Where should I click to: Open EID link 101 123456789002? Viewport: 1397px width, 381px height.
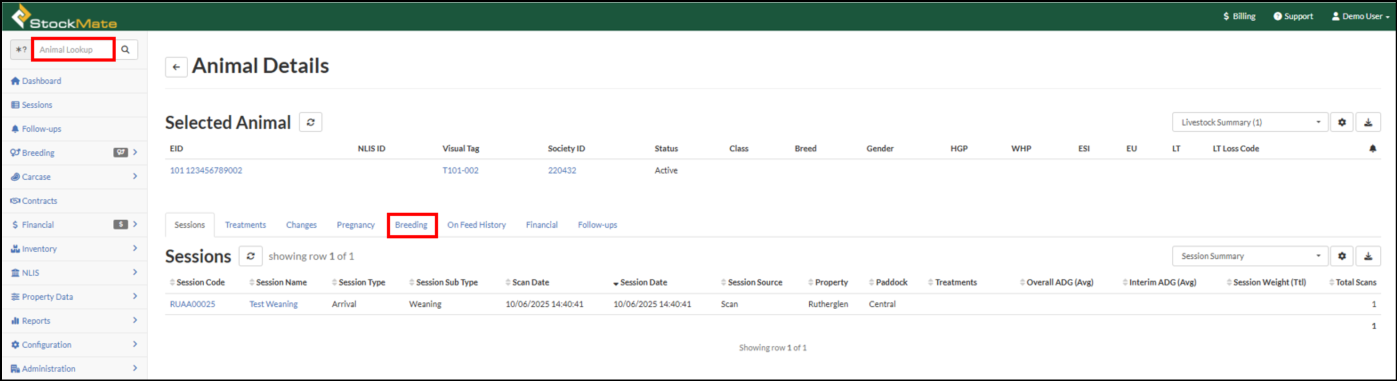(x=206, y=171)
